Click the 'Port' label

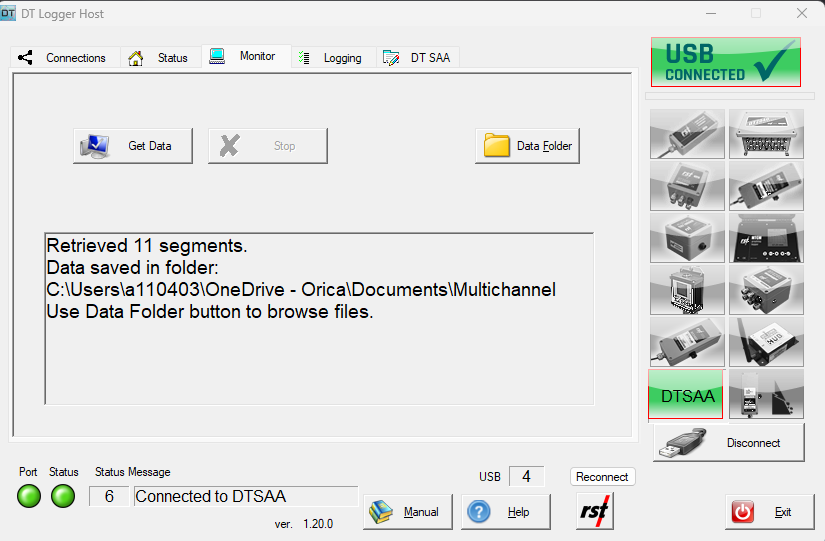tap(28, 472)
